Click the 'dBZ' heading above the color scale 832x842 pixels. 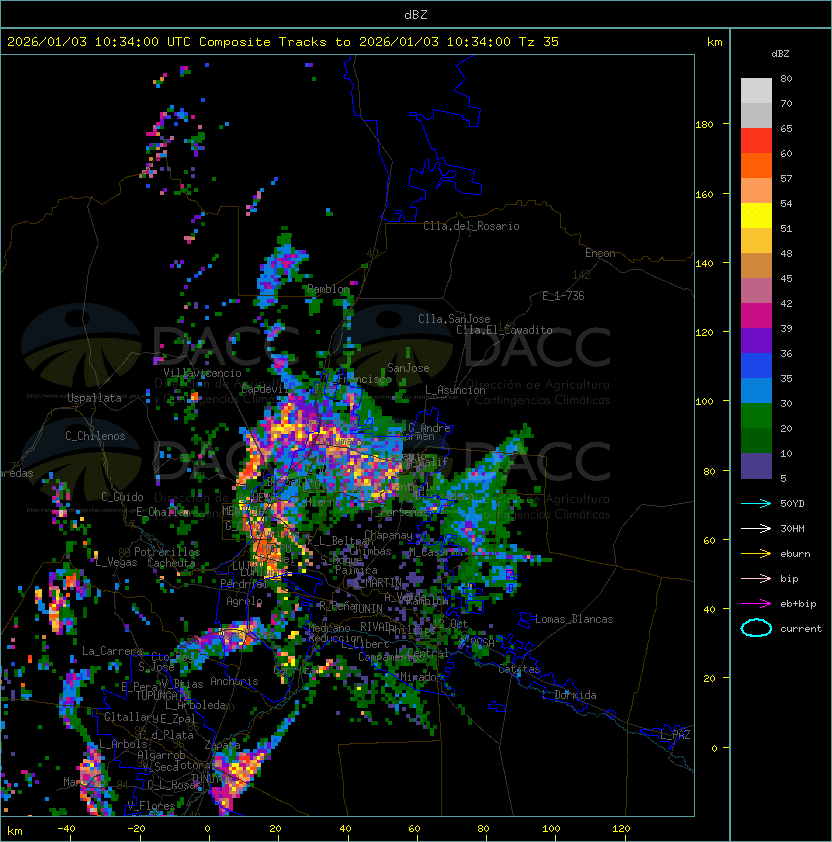[780, 54]
